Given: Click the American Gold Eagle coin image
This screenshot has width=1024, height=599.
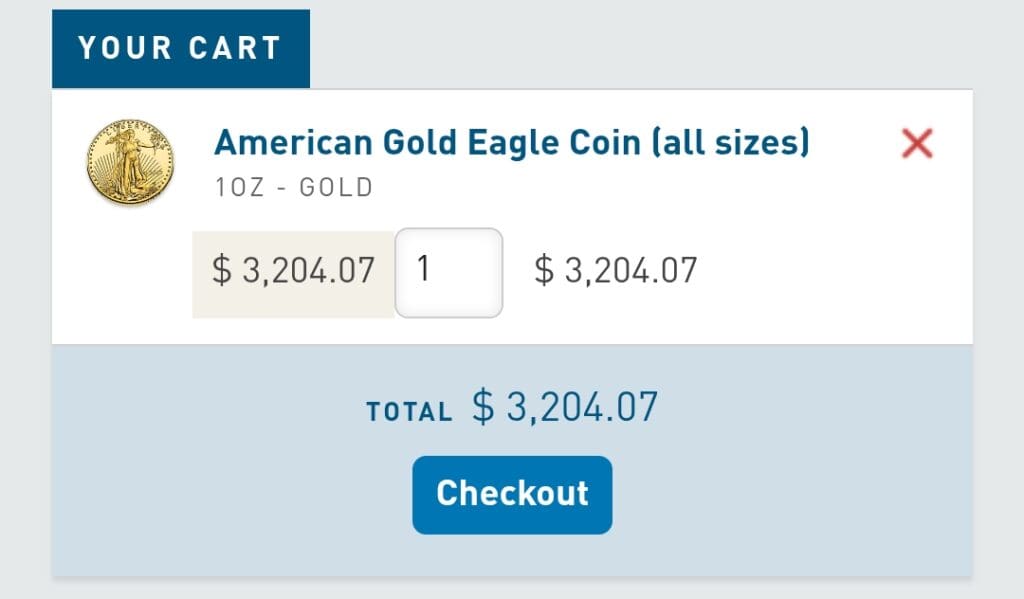Looking at the screenshot, I should (x=130, y=162).
